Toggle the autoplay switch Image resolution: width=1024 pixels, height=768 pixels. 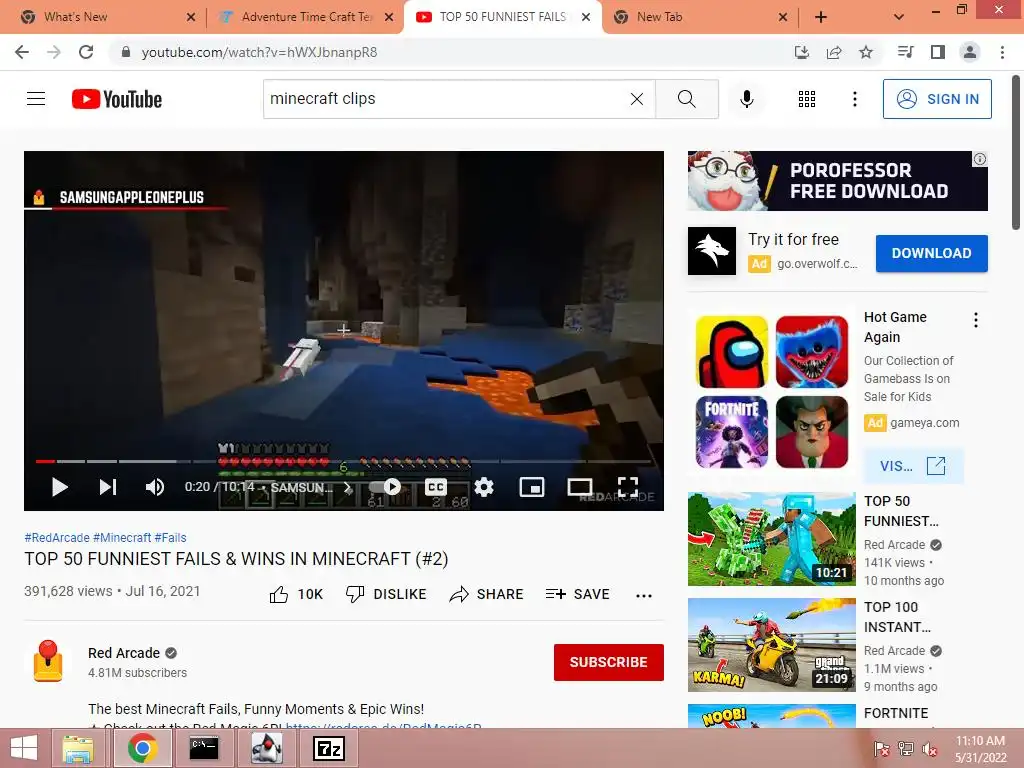coord(385,487)
